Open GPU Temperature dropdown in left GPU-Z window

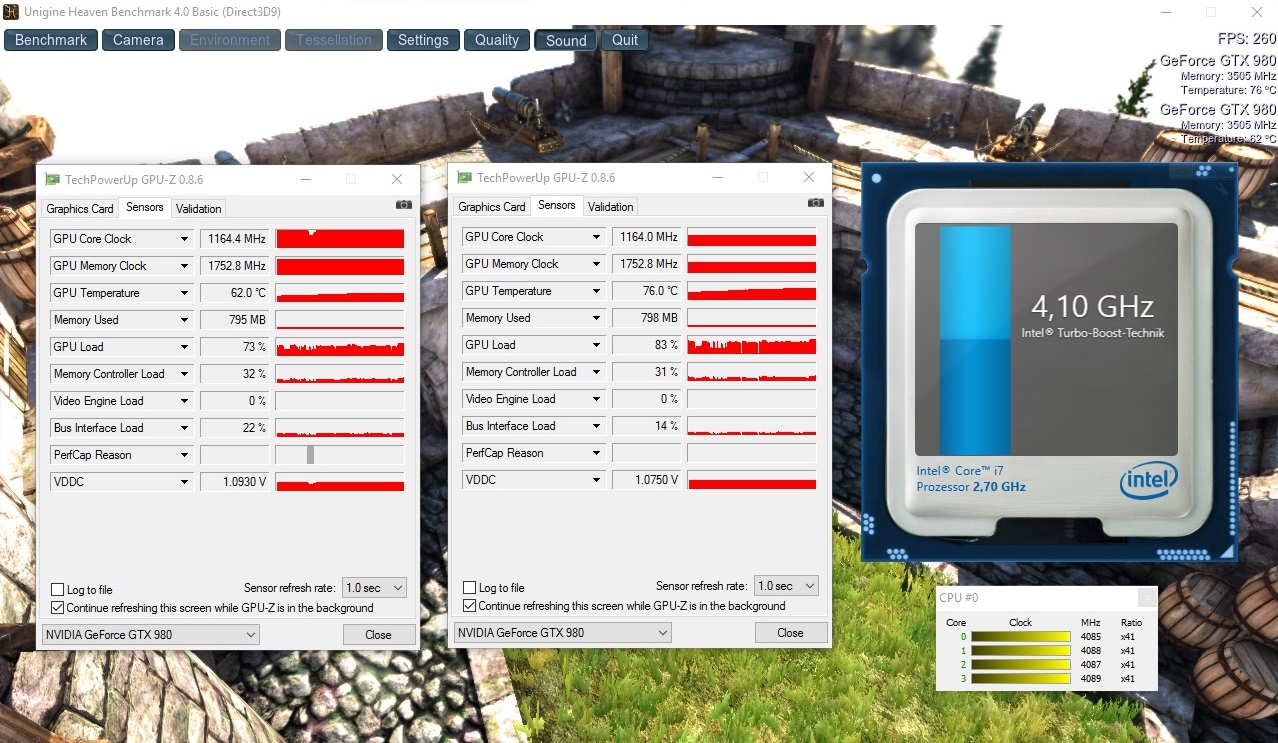pyautogui.click(x=185, y=293)
